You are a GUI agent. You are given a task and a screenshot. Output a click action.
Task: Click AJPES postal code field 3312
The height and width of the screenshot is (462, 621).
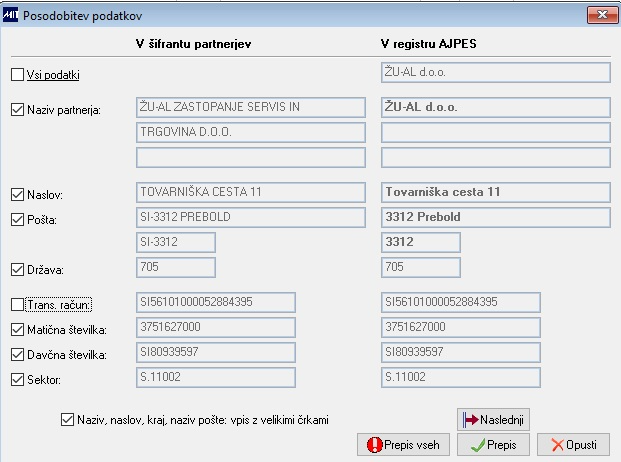tap(421, 242)
